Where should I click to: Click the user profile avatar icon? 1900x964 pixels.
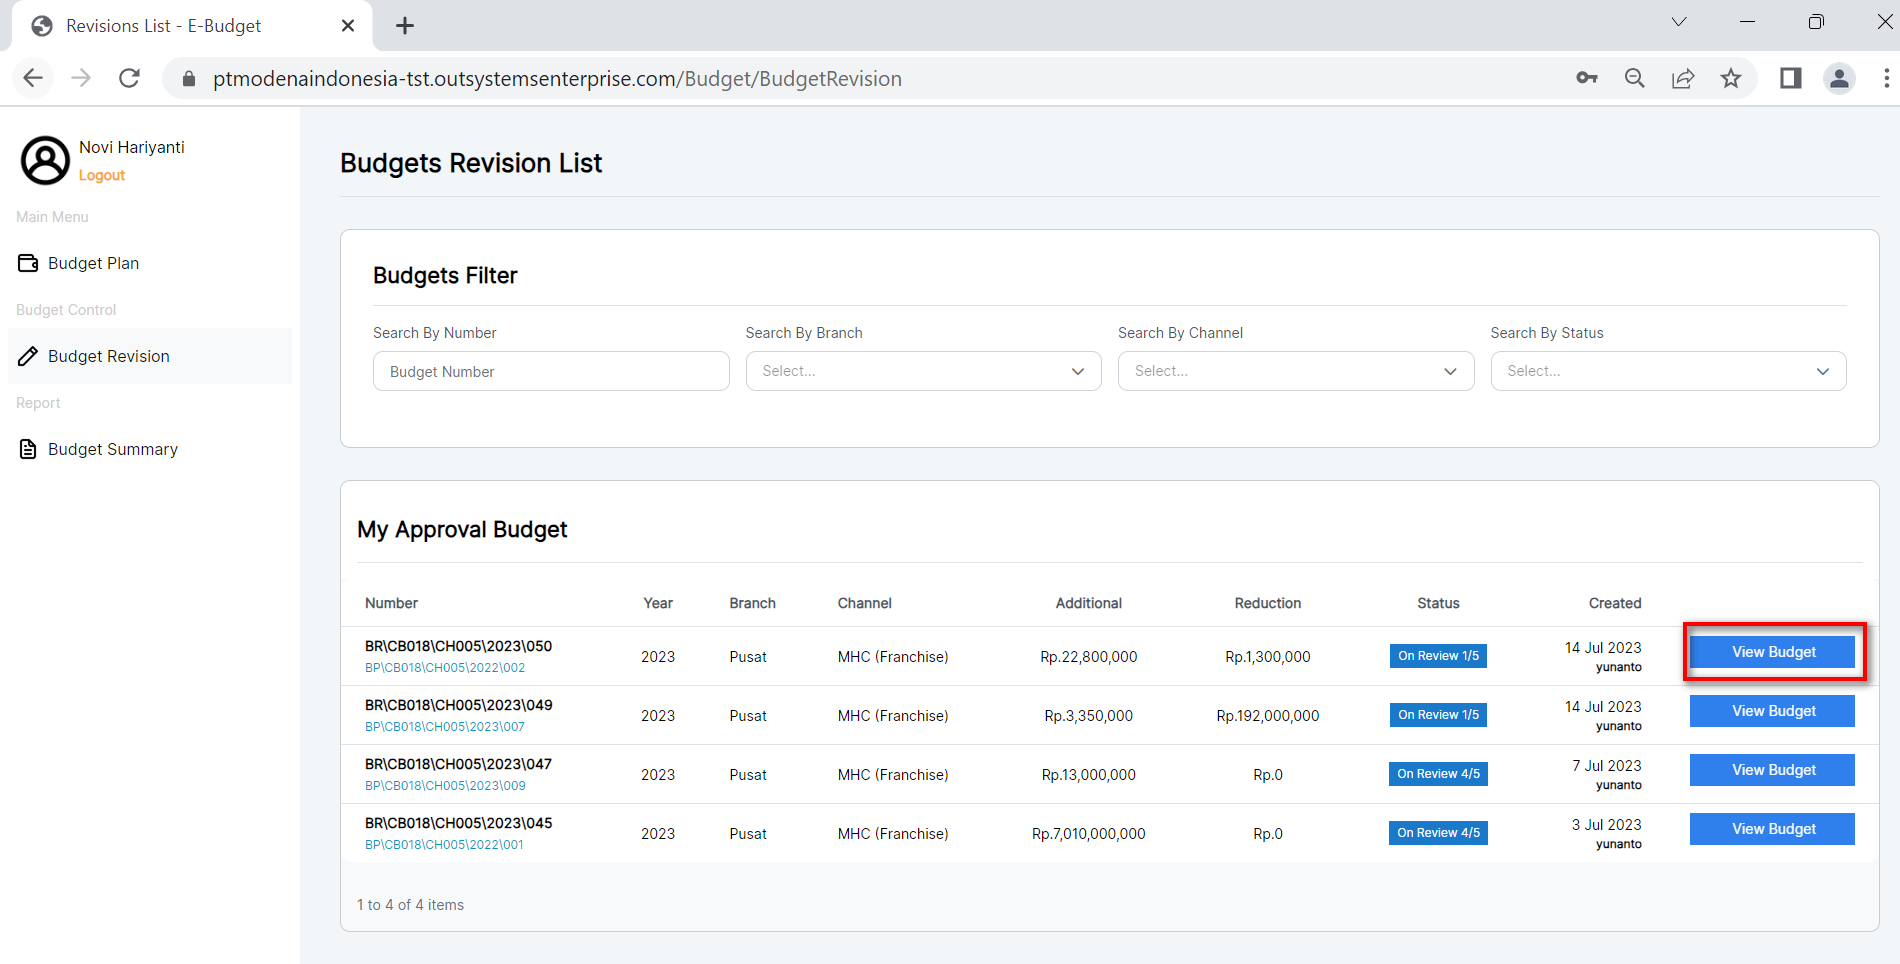pyautogui.click(x=45, y=161)
